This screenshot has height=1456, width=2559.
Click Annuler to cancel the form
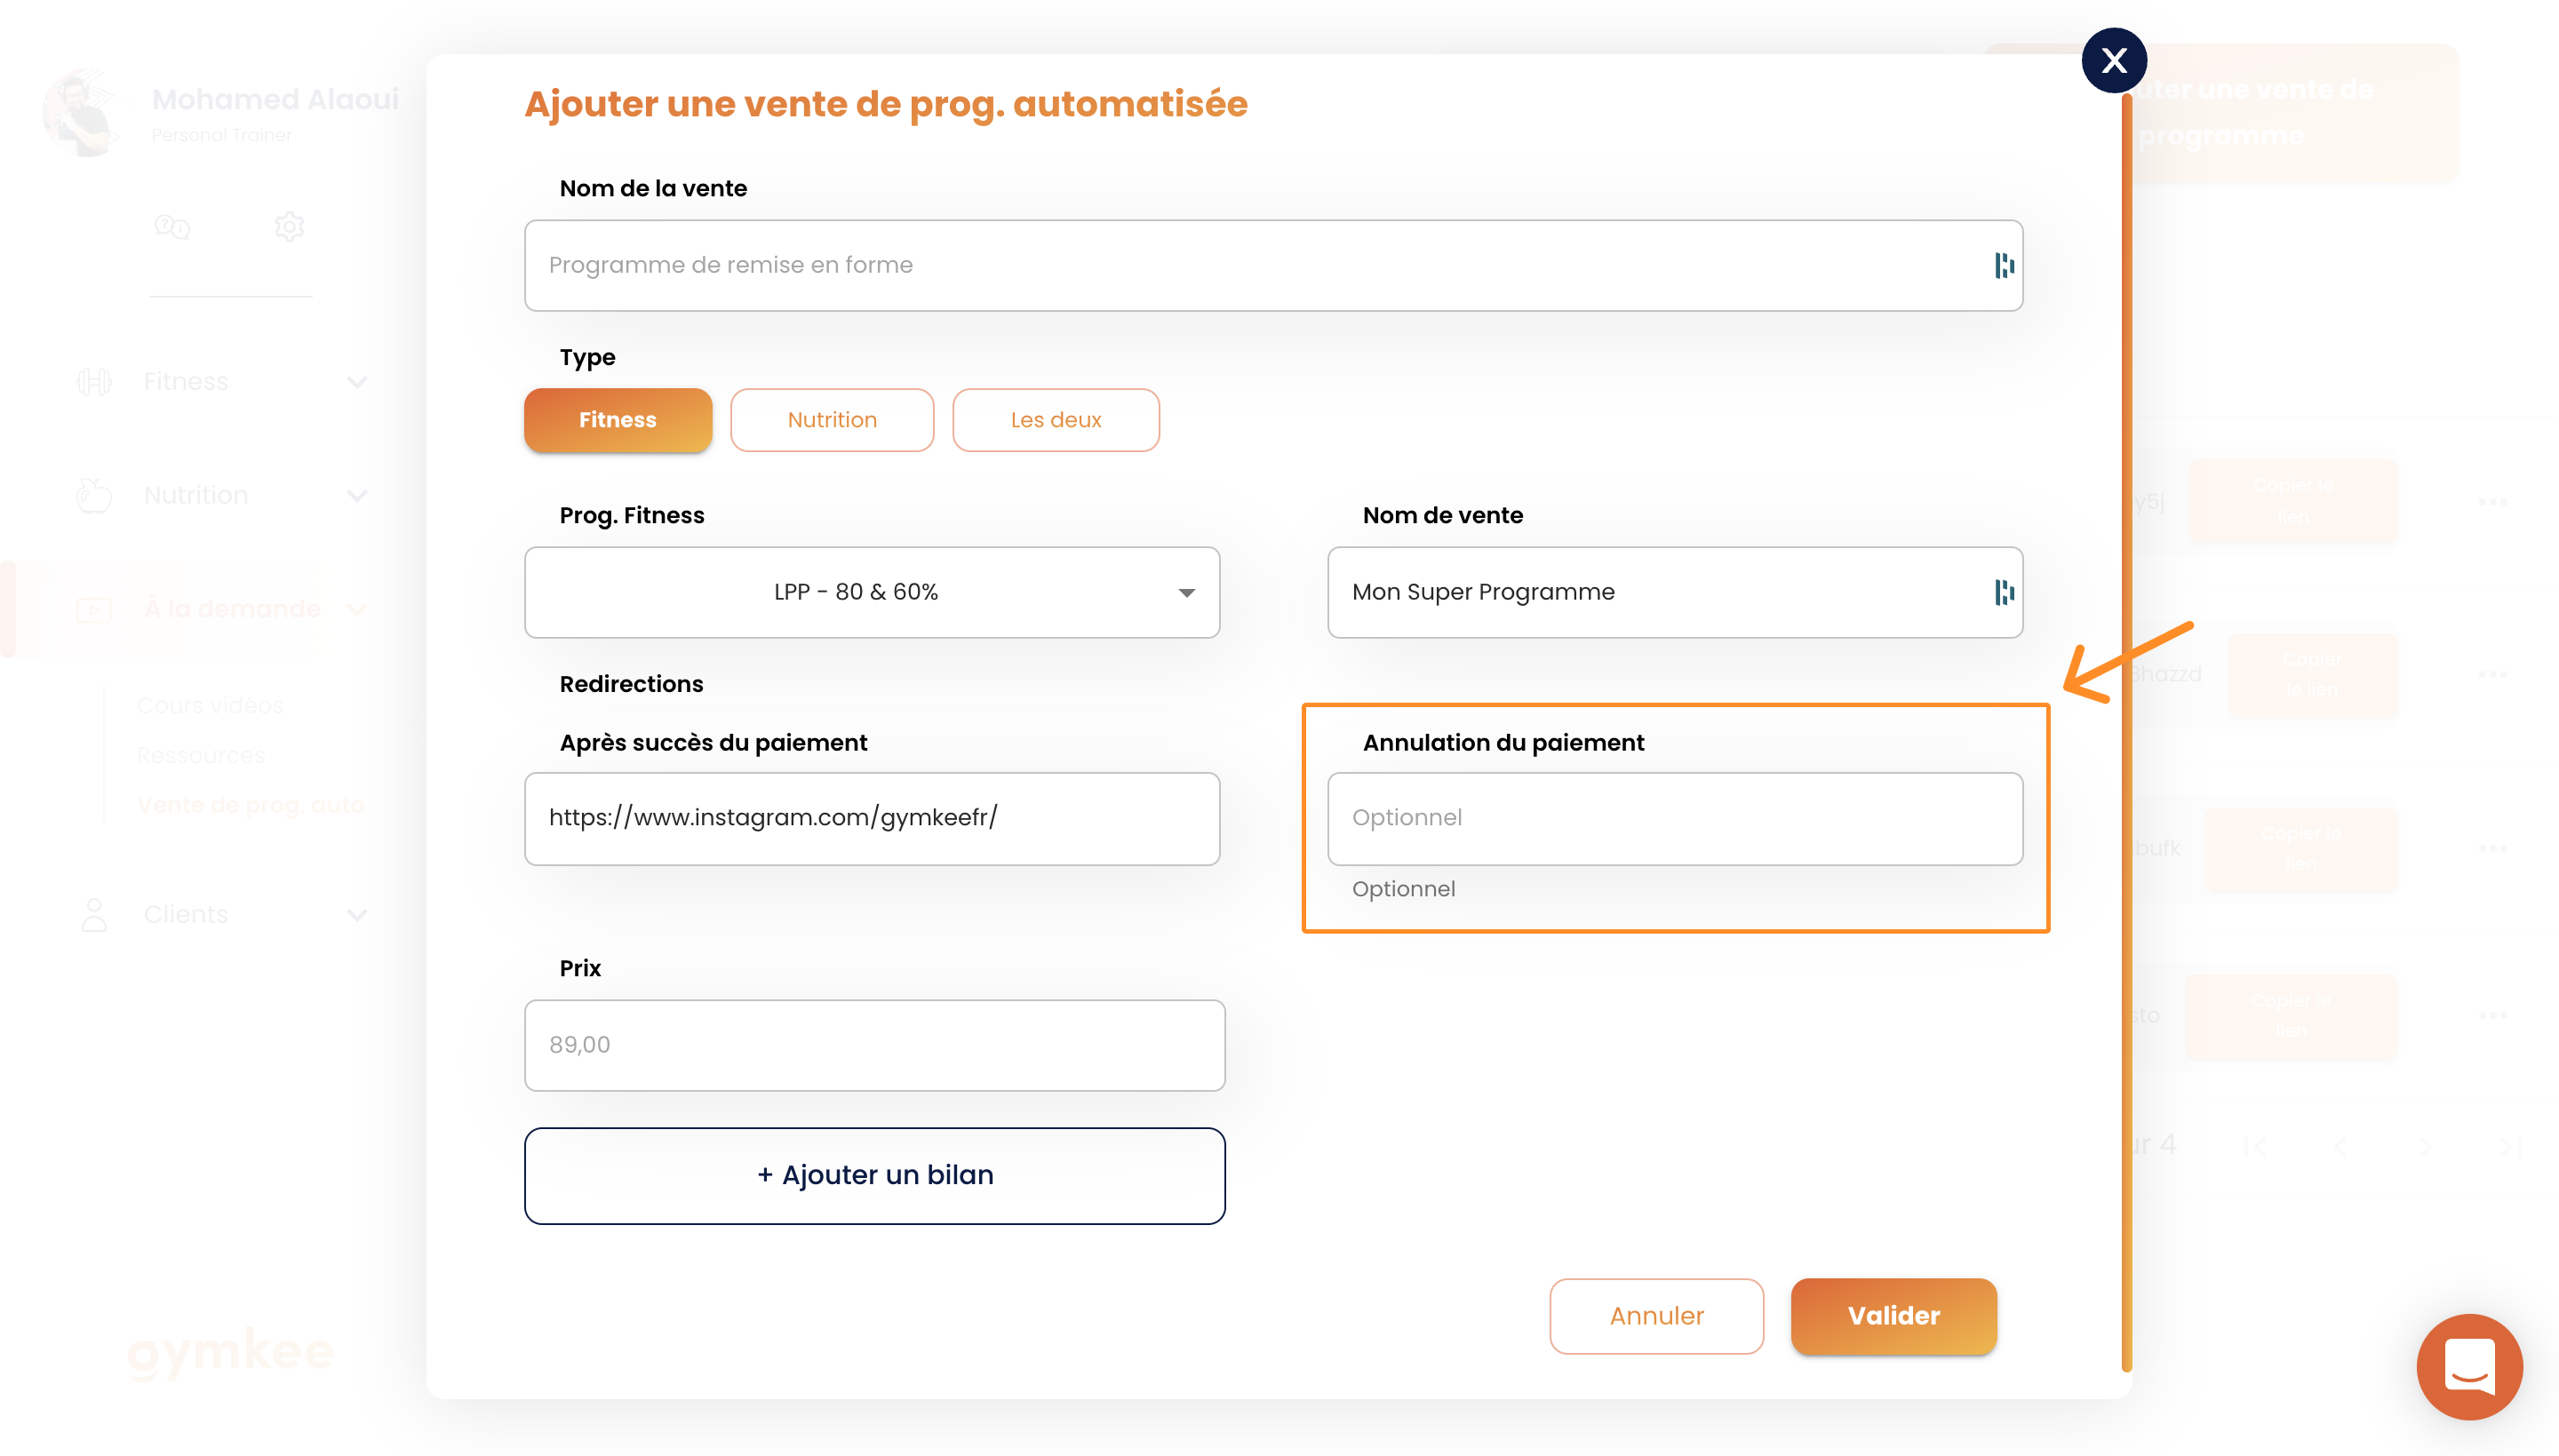tap(1656, 1315)
